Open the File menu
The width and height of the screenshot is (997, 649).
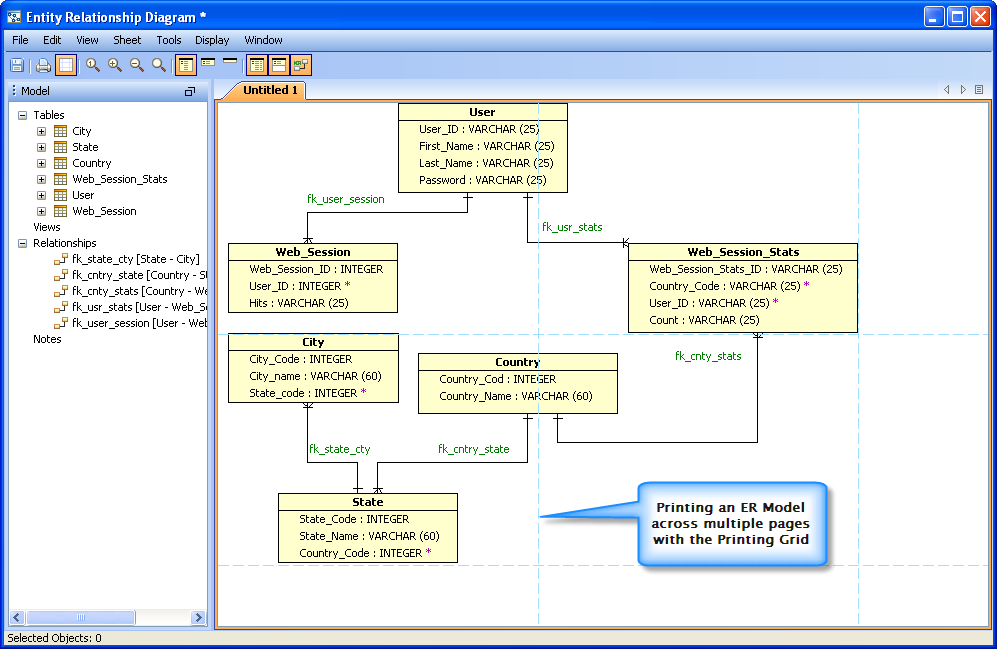point(20,40)
